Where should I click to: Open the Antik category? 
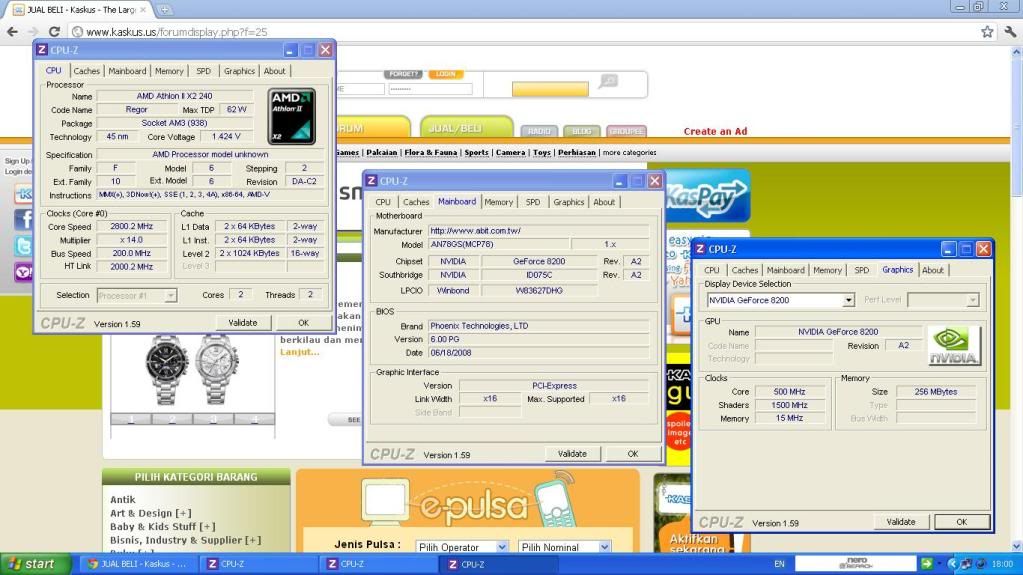coord(123,499)
